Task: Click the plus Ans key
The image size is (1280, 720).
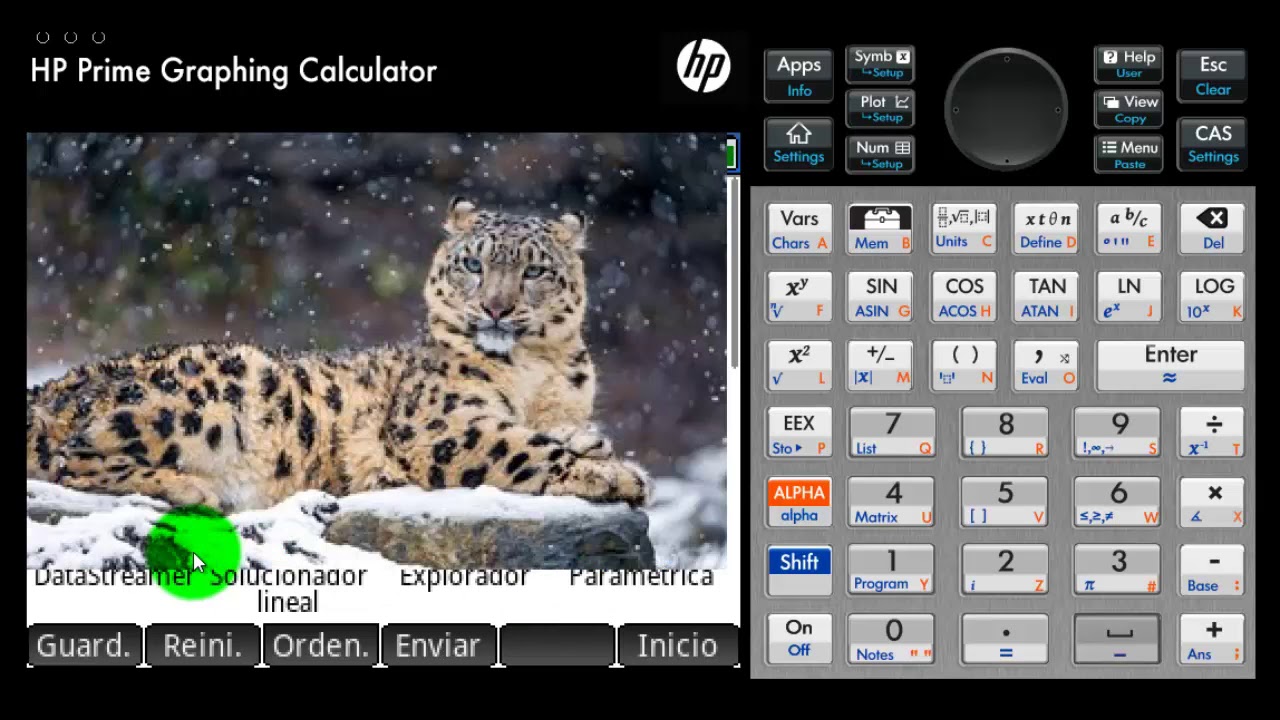Action: [1212, 639]
